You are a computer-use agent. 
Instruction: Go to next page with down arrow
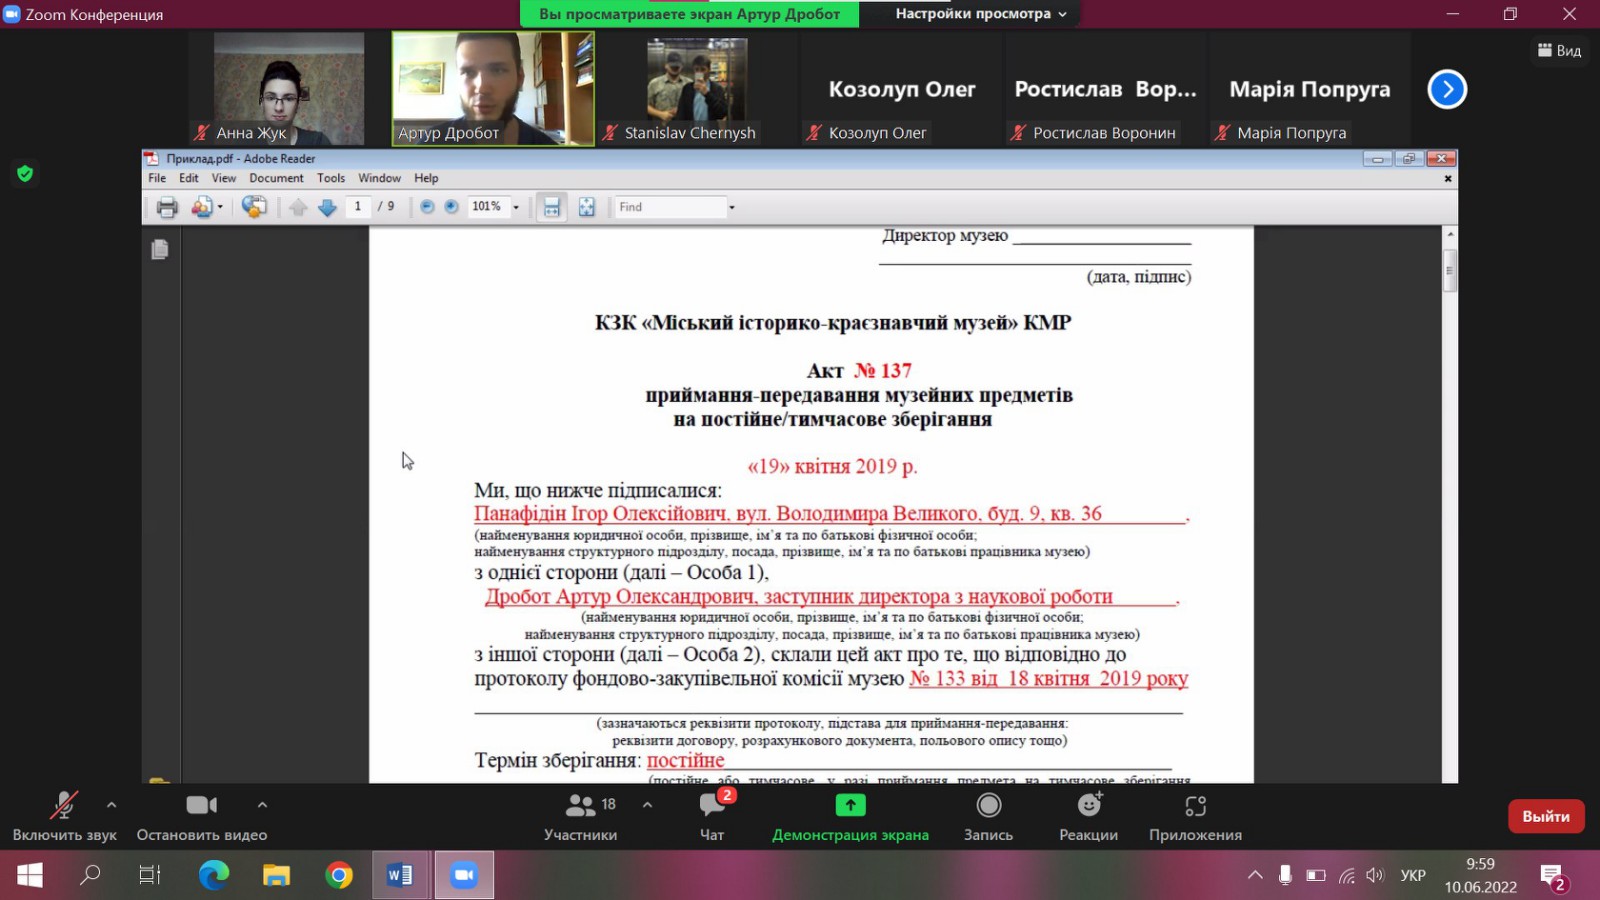coord(327,207)
